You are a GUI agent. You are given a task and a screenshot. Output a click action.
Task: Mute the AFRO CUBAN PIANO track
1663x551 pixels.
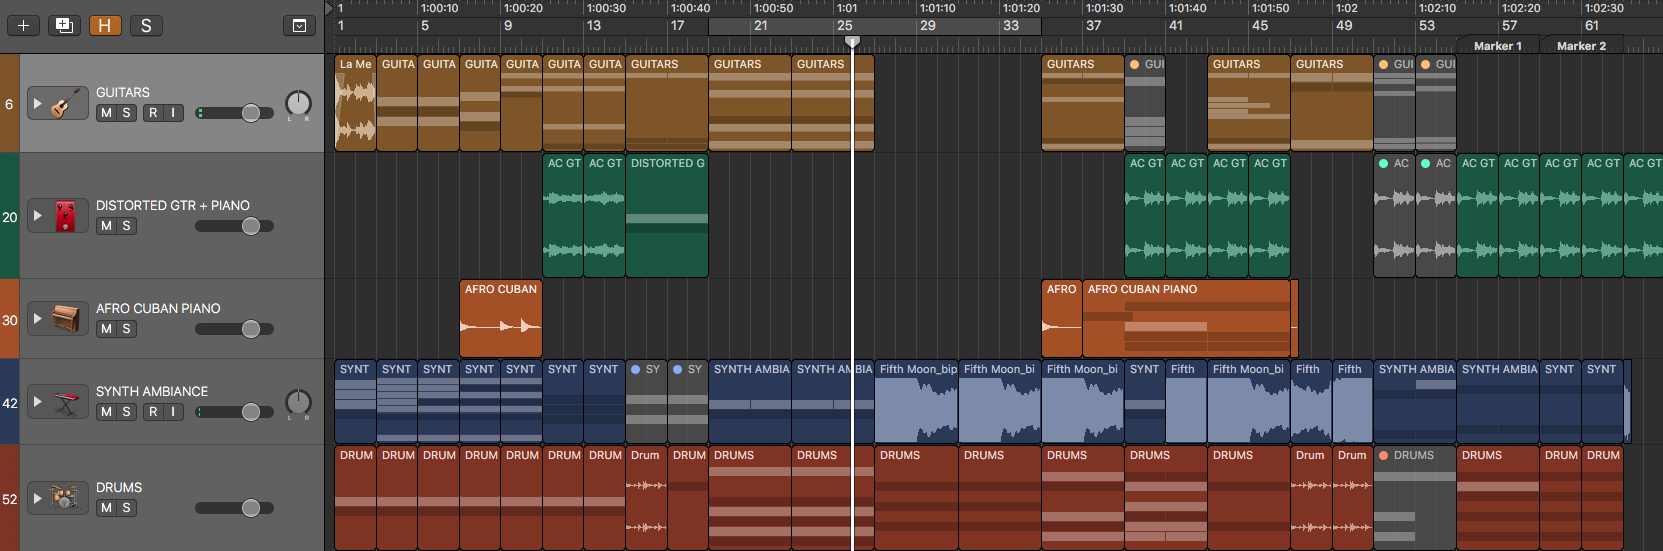pyautogui.click(x=106, y=329)
